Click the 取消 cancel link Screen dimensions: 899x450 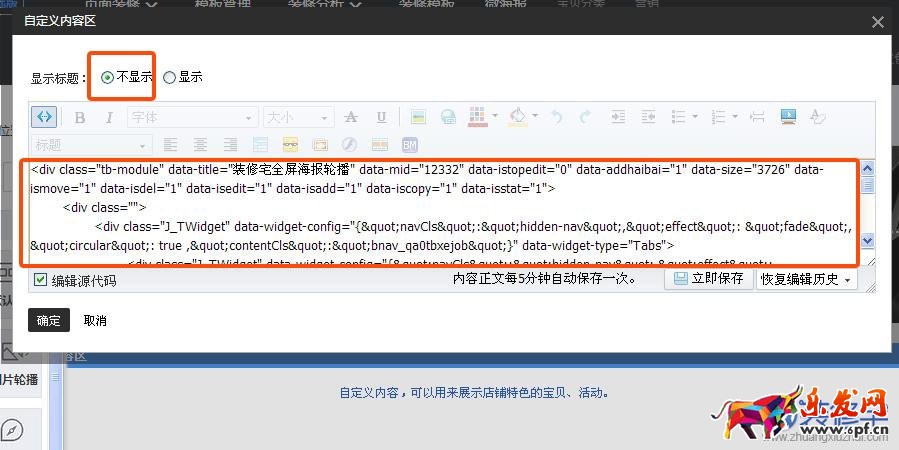tap(95, 320)
